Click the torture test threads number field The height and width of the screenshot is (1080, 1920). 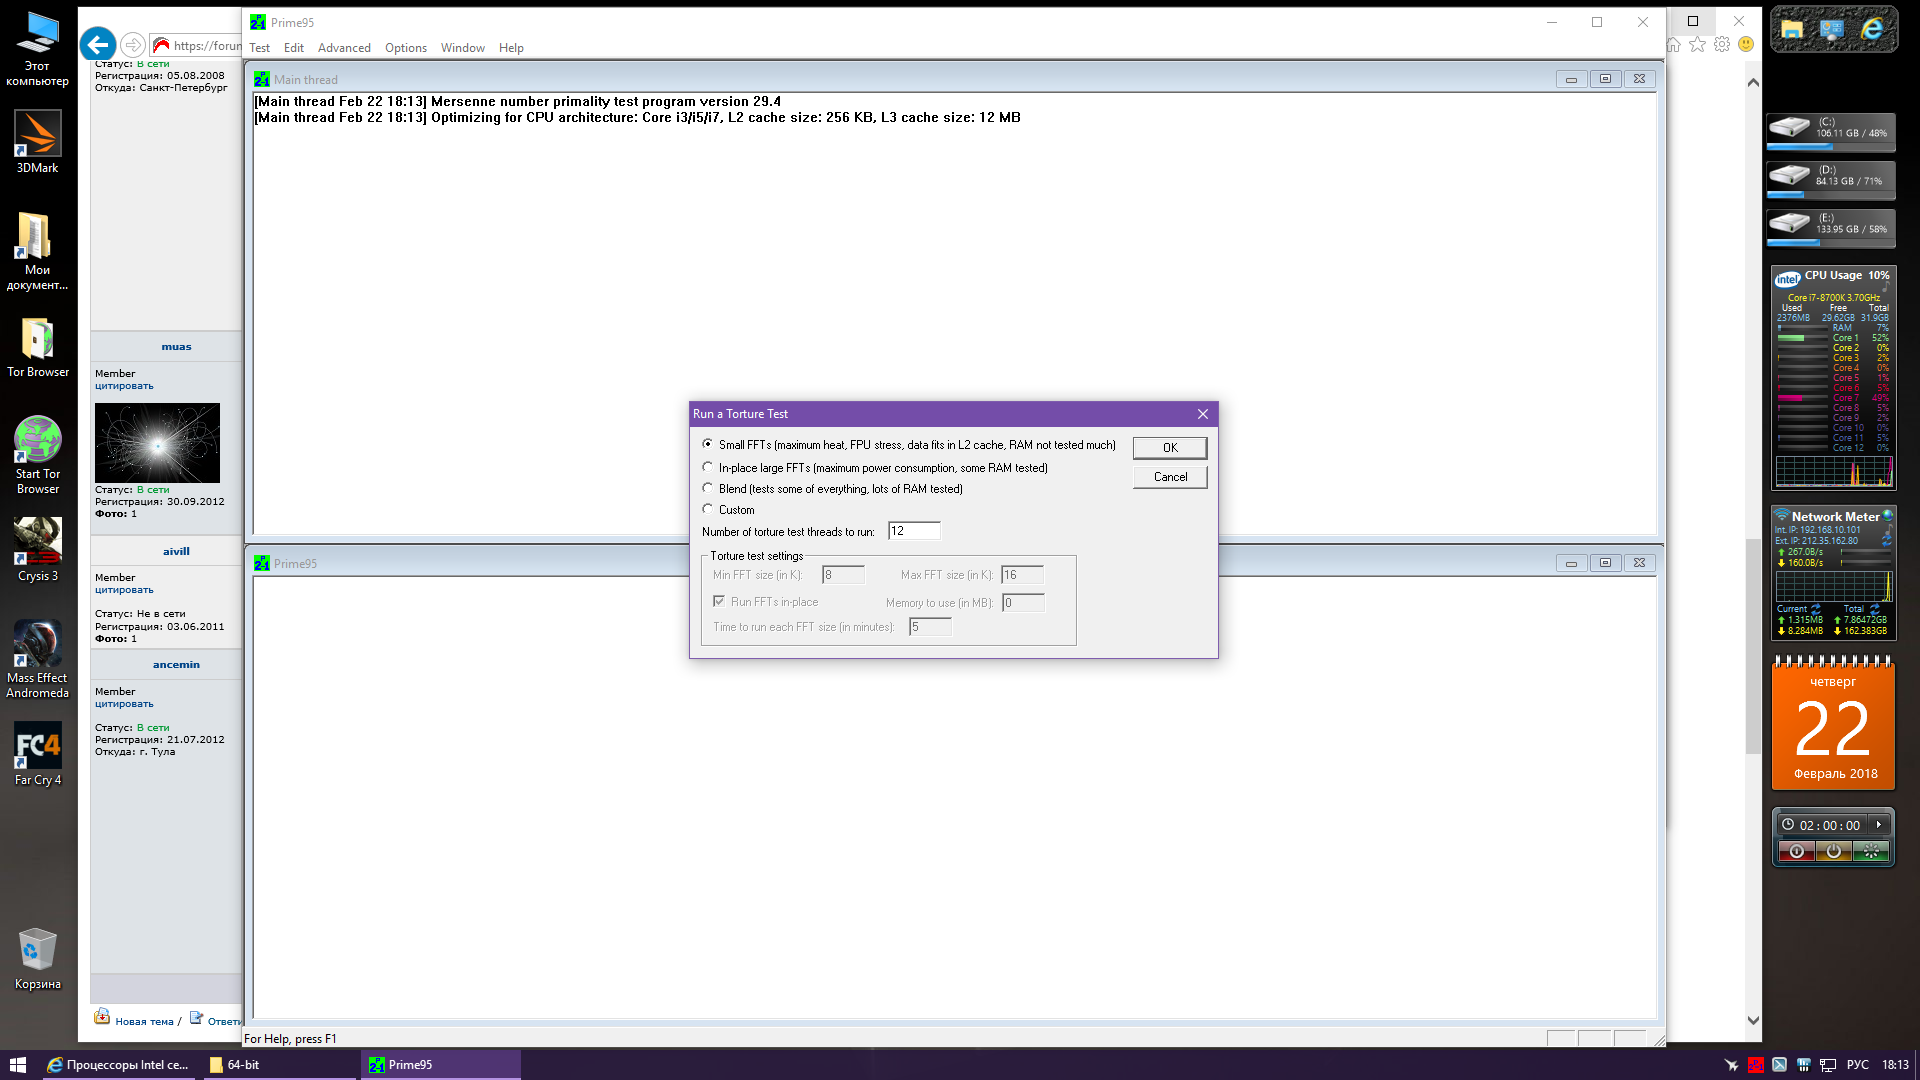pos(913,531)
